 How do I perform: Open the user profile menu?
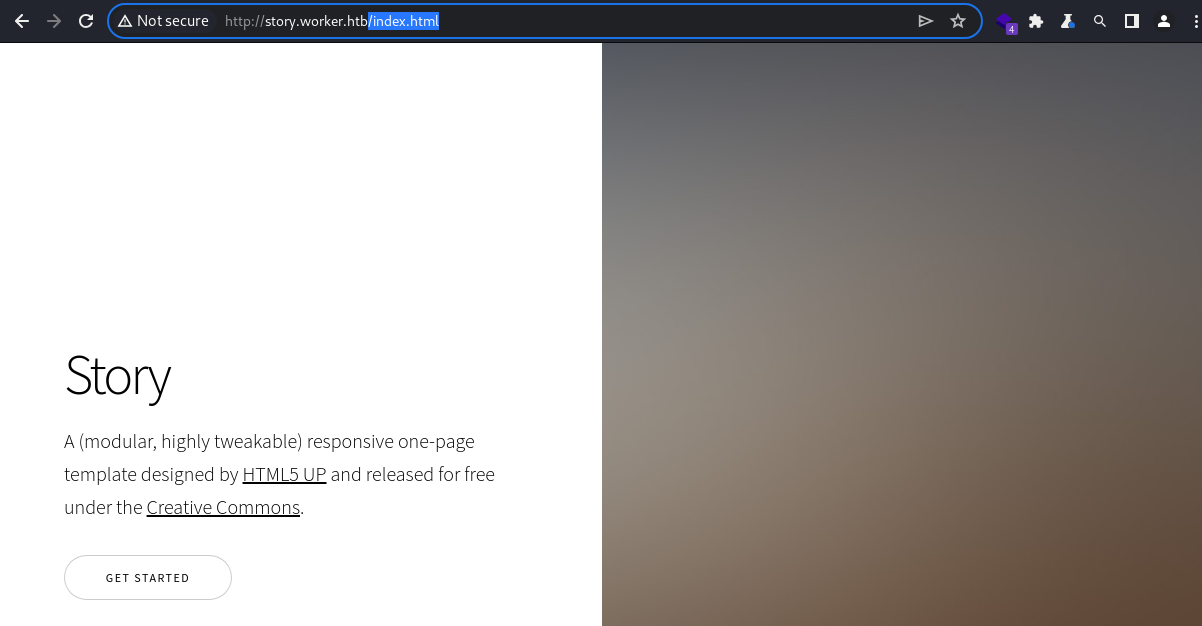click(1164, 21)
